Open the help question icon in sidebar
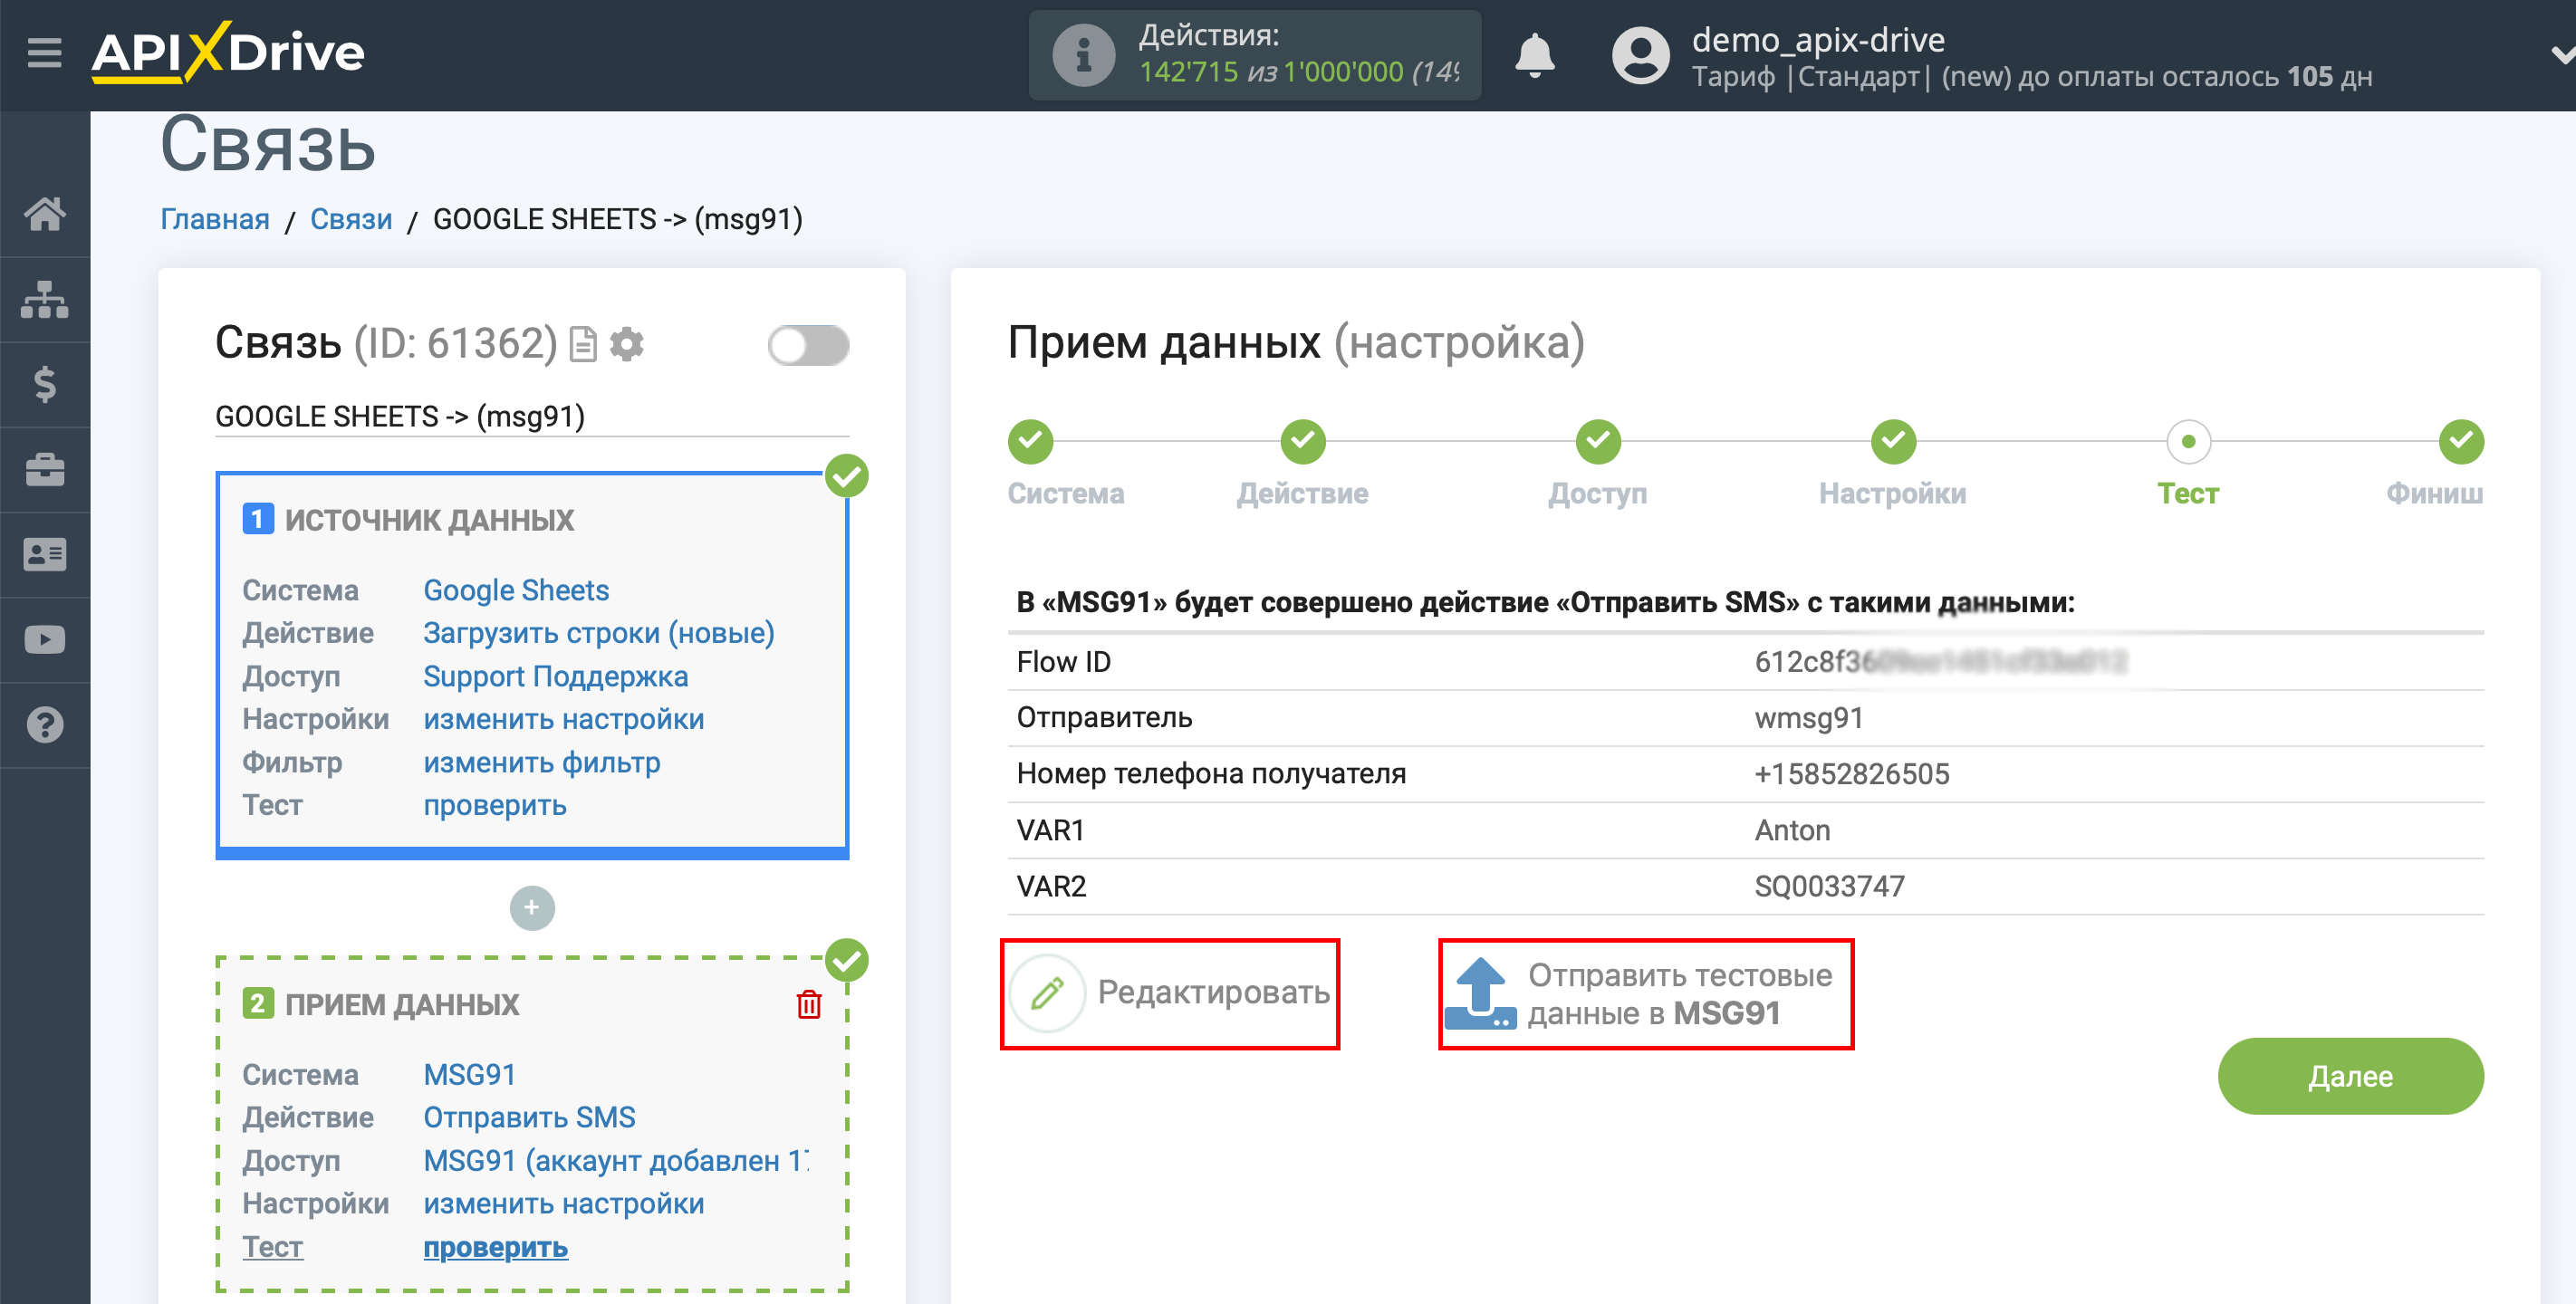The width and height of the screenshot is (2576, 1304). click(x=45, y=724)
